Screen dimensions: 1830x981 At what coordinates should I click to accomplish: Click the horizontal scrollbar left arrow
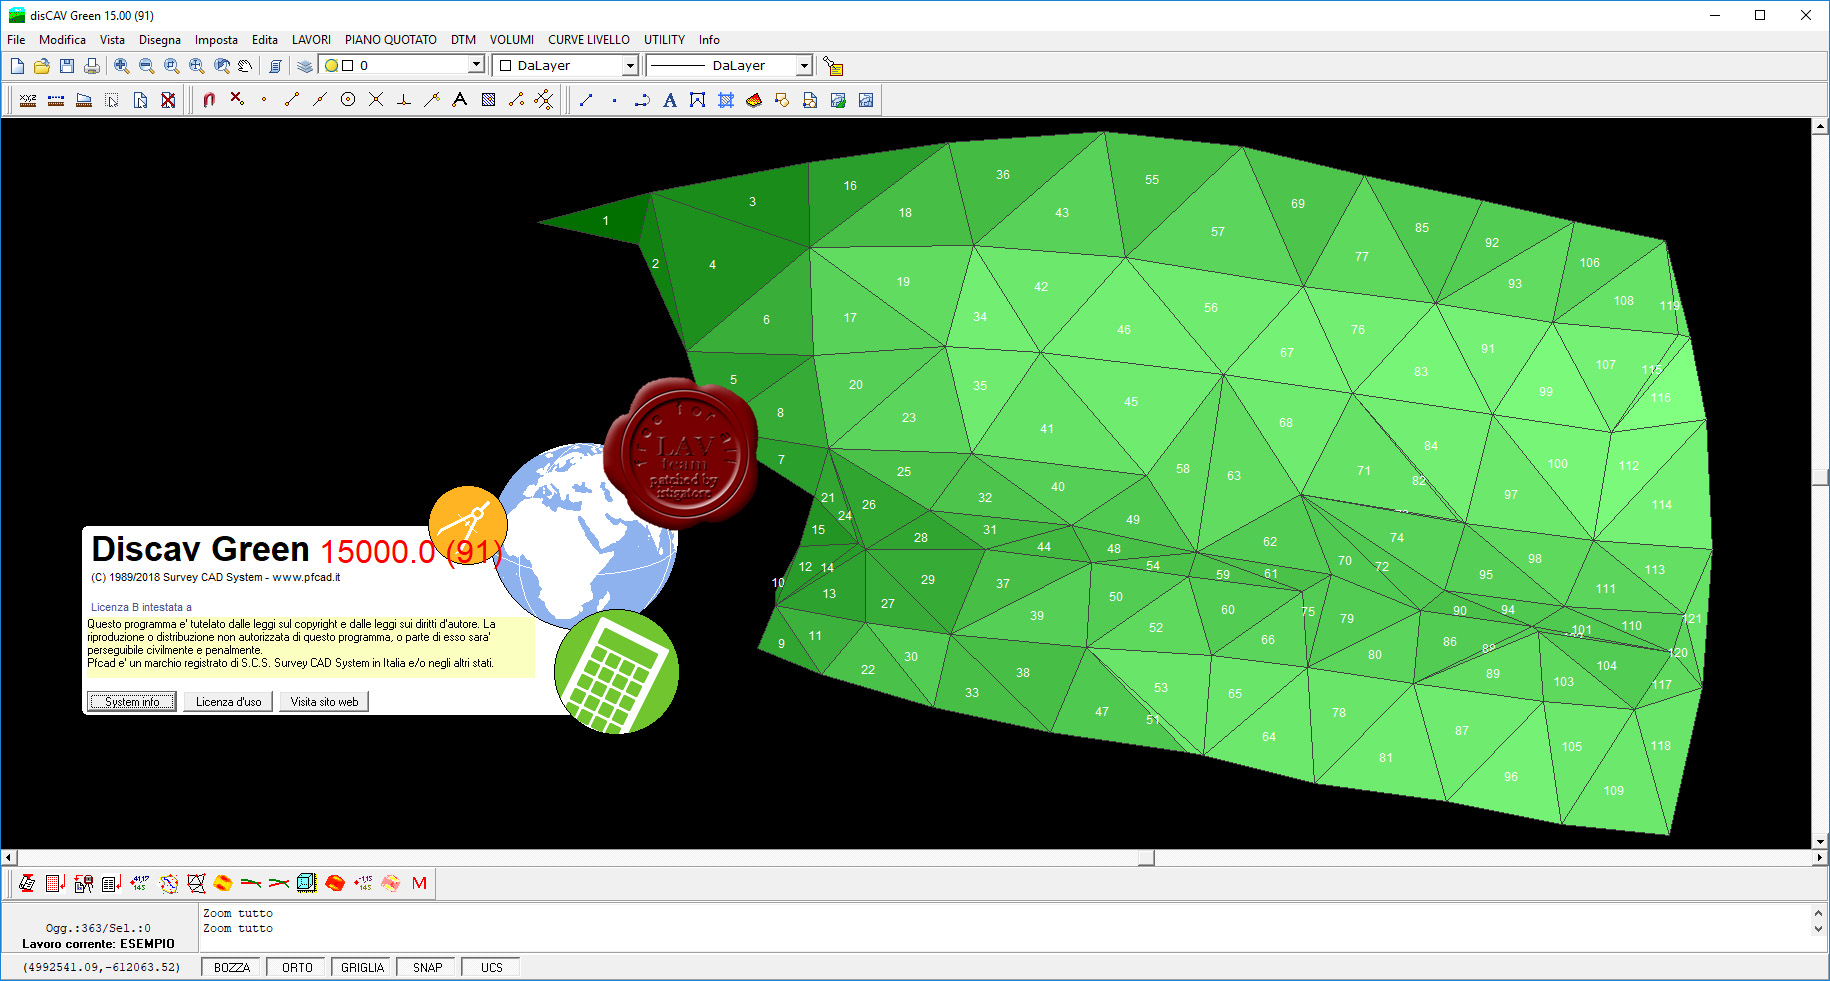click(x=9, y=858)
